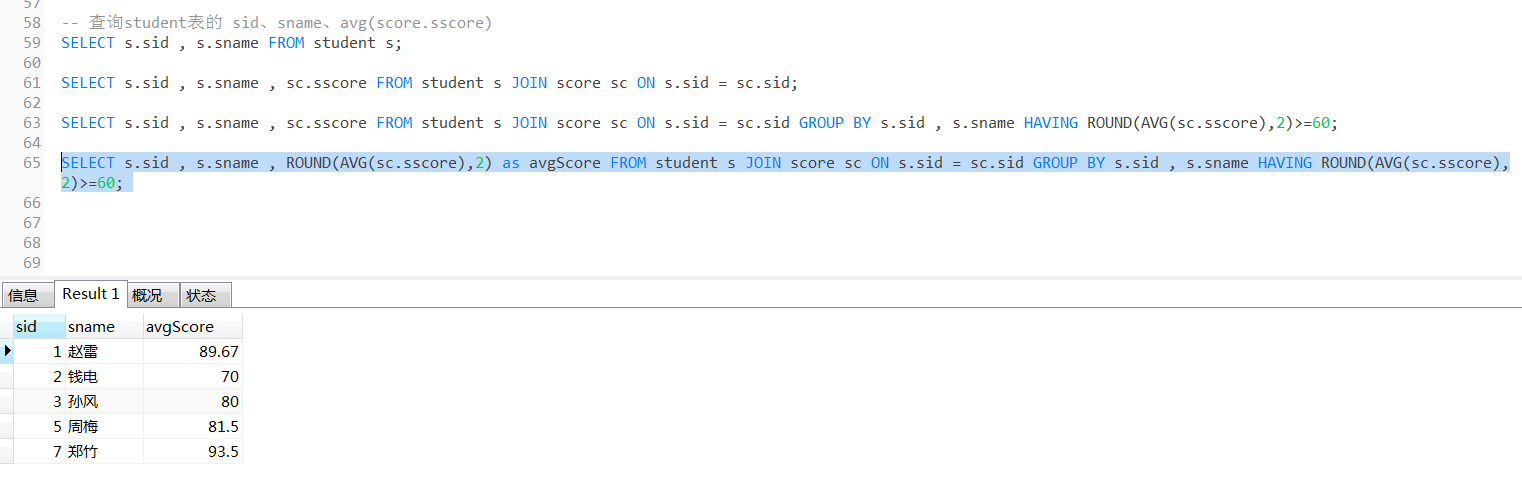Click sid cell 5 for 周梅
Image resolution: width=1522 pixels, height=484 pixels.
click(40, 426)
